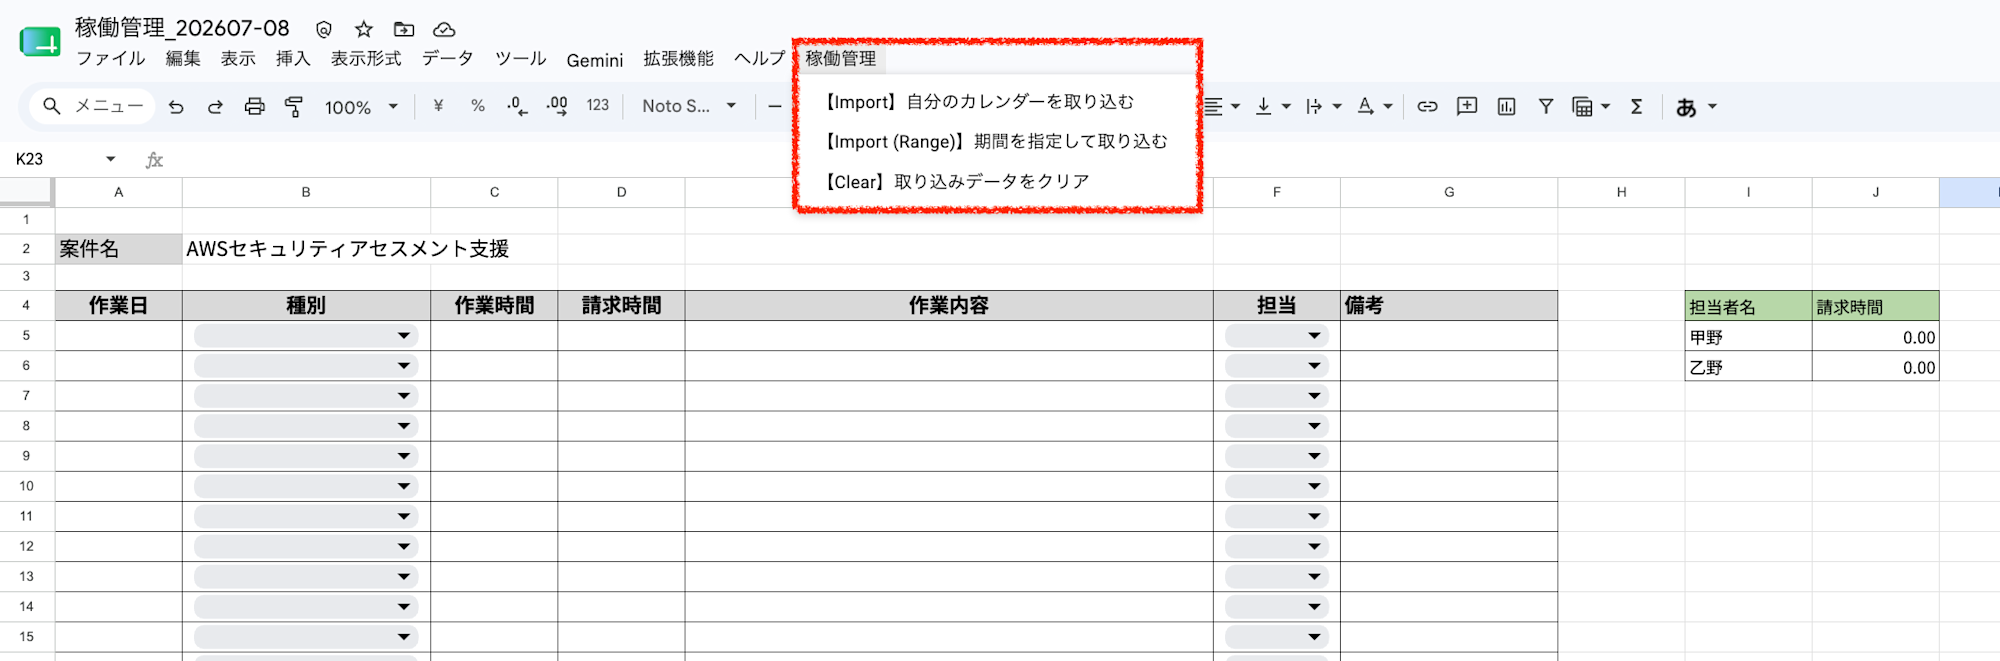Undo the last action

[176, 106]
